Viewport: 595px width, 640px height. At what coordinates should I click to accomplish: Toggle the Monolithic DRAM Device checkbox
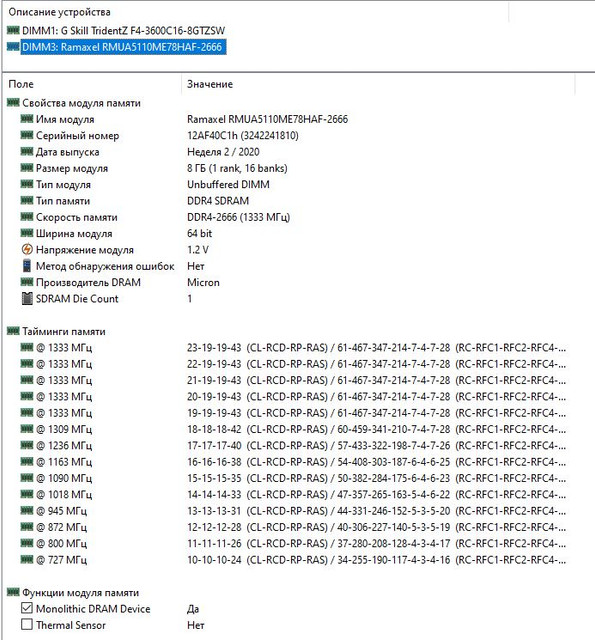pyautogui.click(x=27, y=608)
